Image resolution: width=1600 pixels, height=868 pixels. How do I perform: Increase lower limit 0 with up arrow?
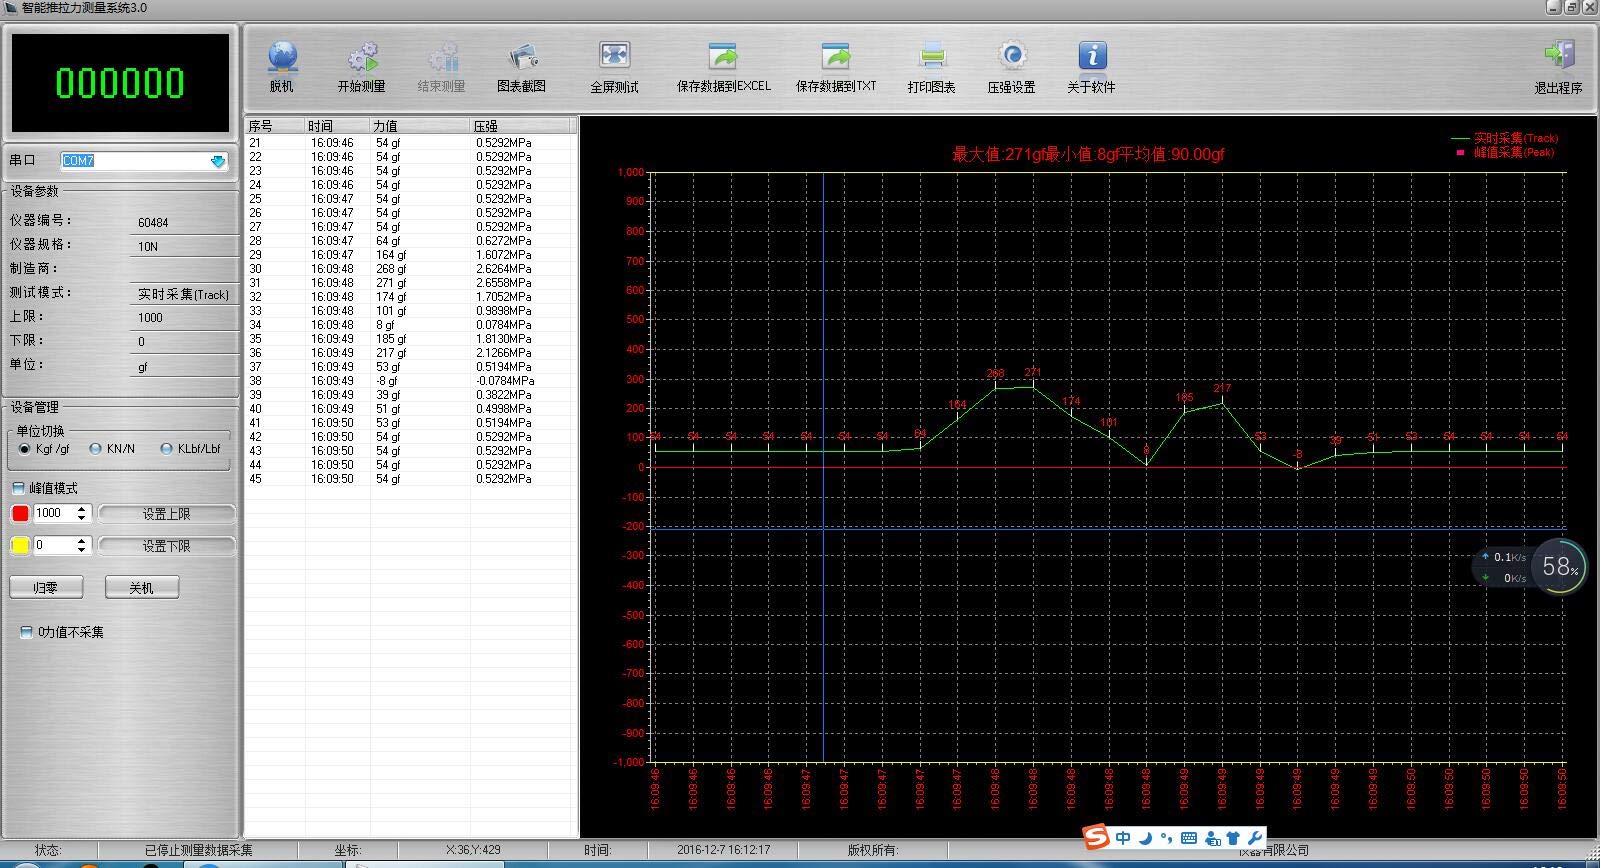(82, 541)
